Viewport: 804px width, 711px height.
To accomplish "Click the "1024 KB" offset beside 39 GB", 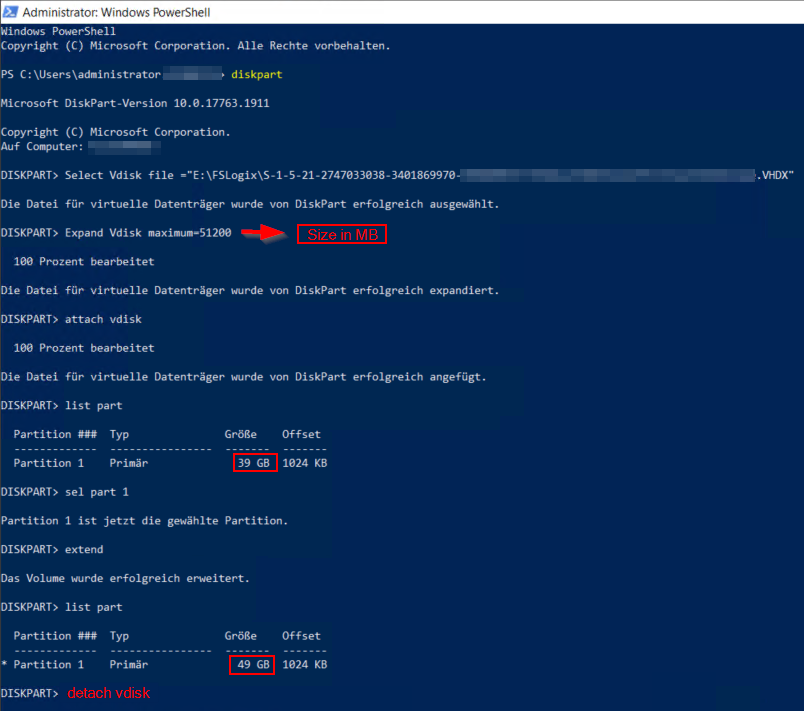I will 305,463.
